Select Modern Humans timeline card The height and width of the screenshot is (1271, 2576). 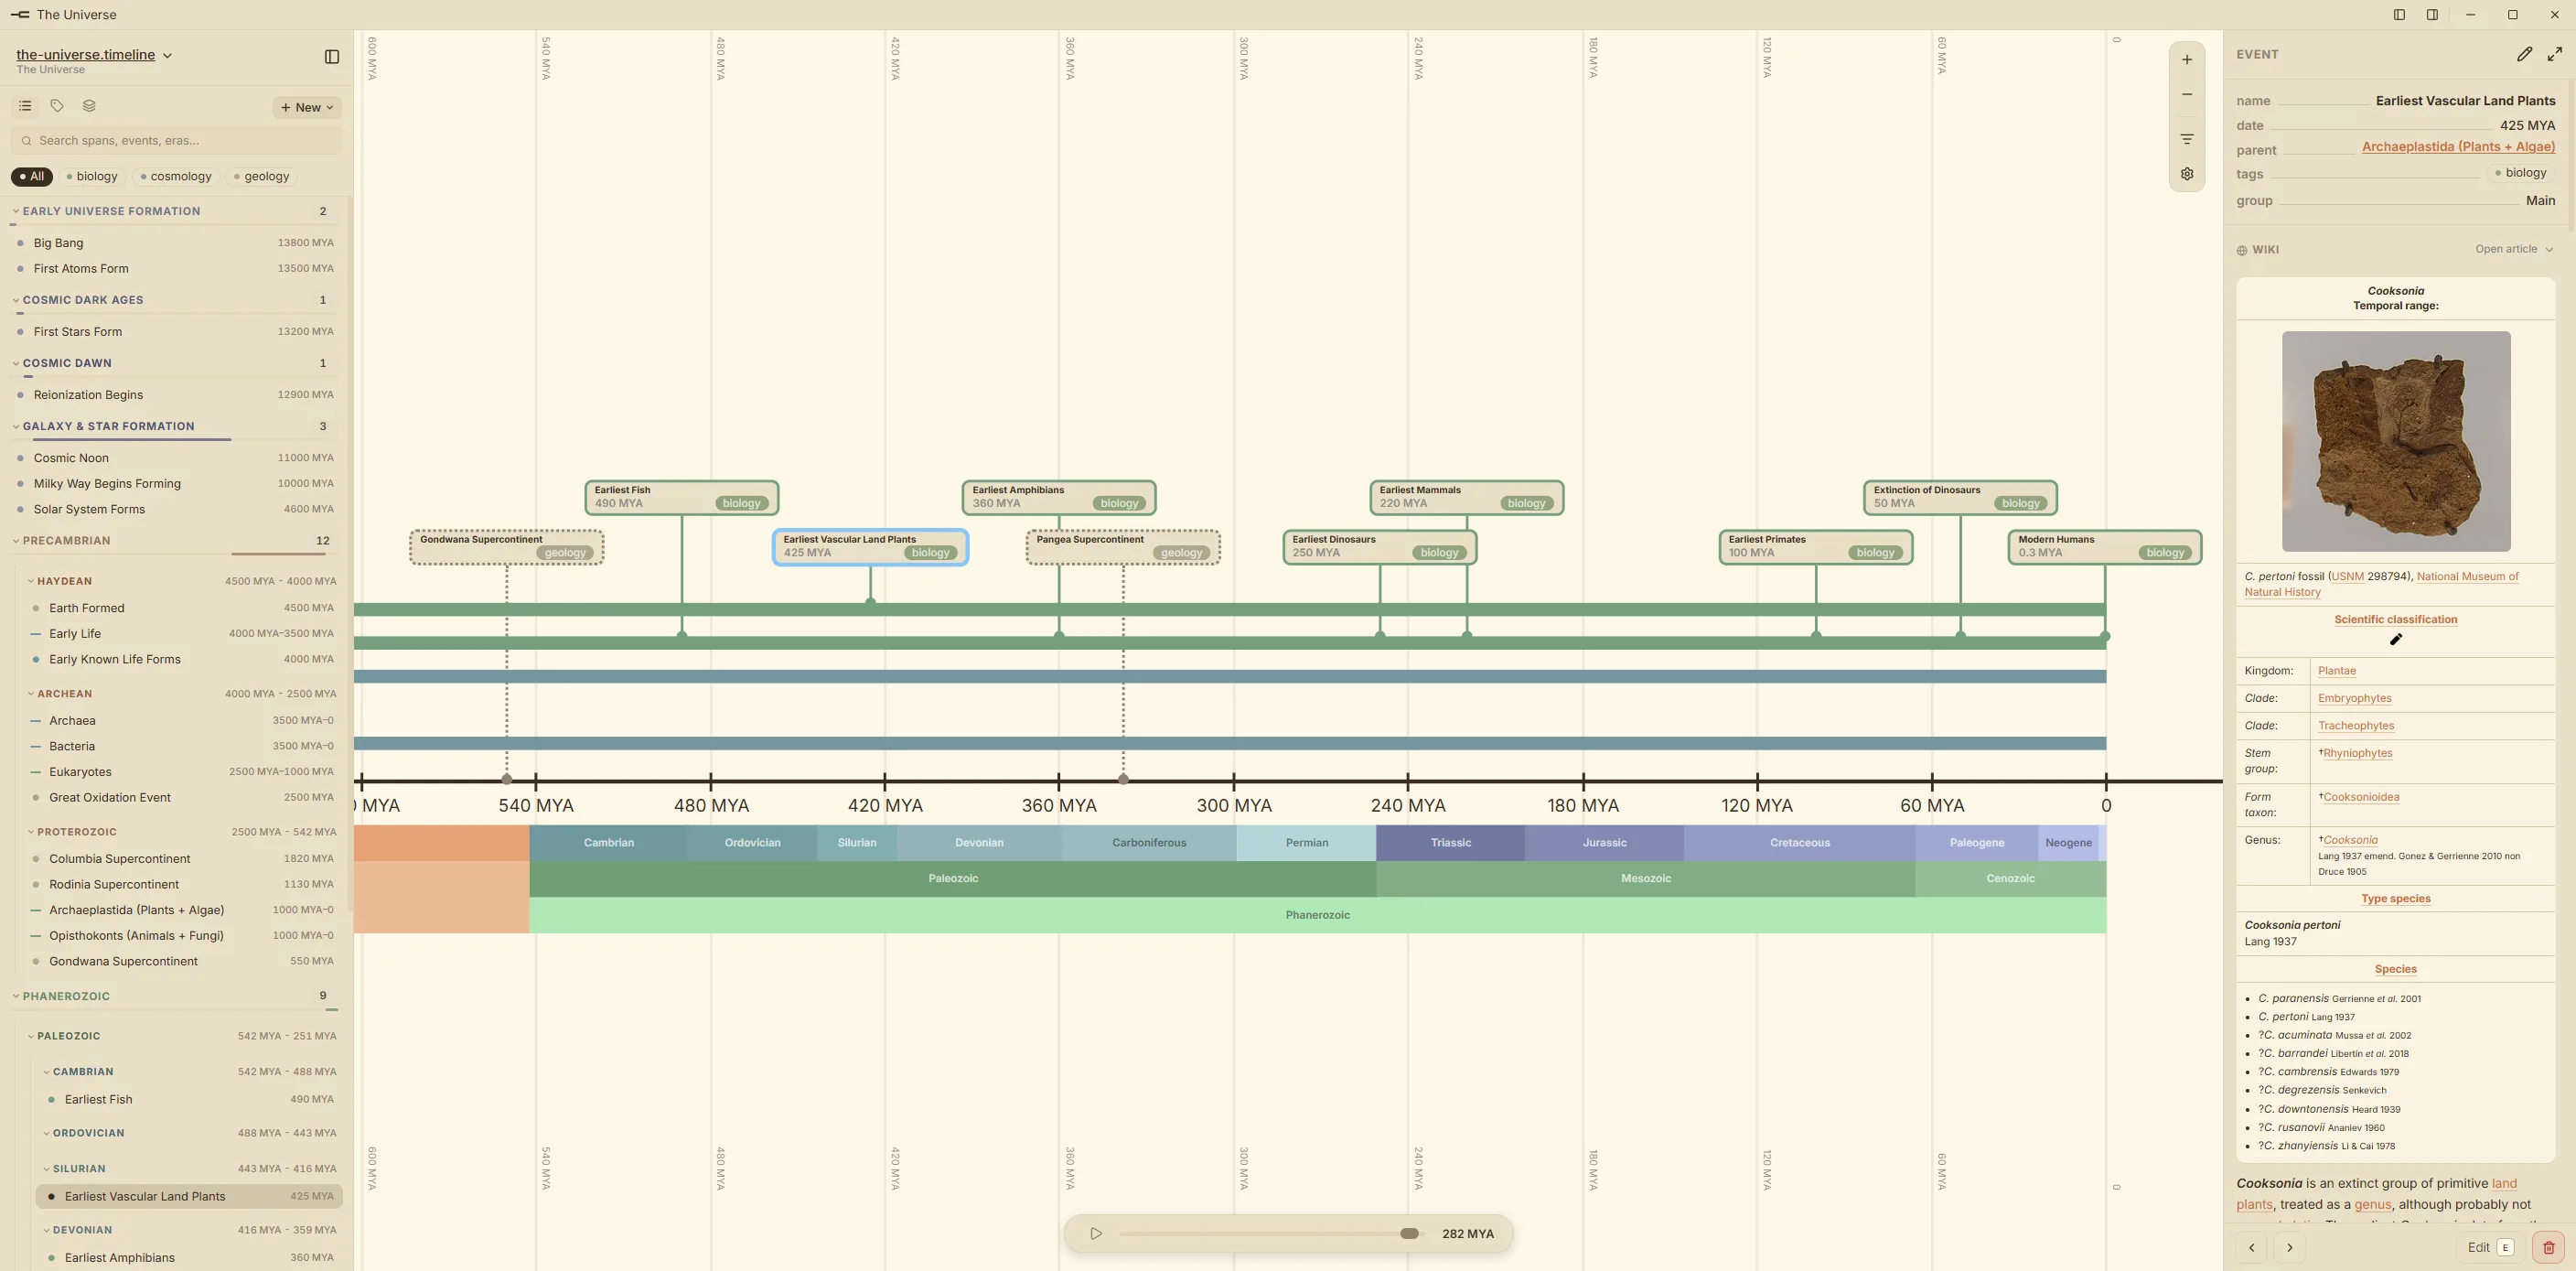(2104, 547)
